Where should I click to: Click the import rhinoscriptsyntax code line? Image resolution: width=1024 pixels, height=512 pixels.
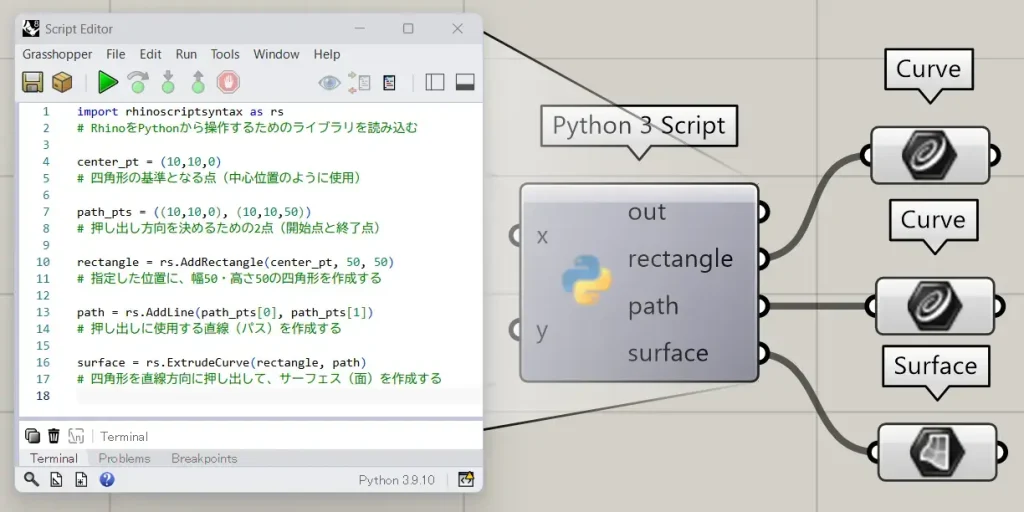point(180,112)
